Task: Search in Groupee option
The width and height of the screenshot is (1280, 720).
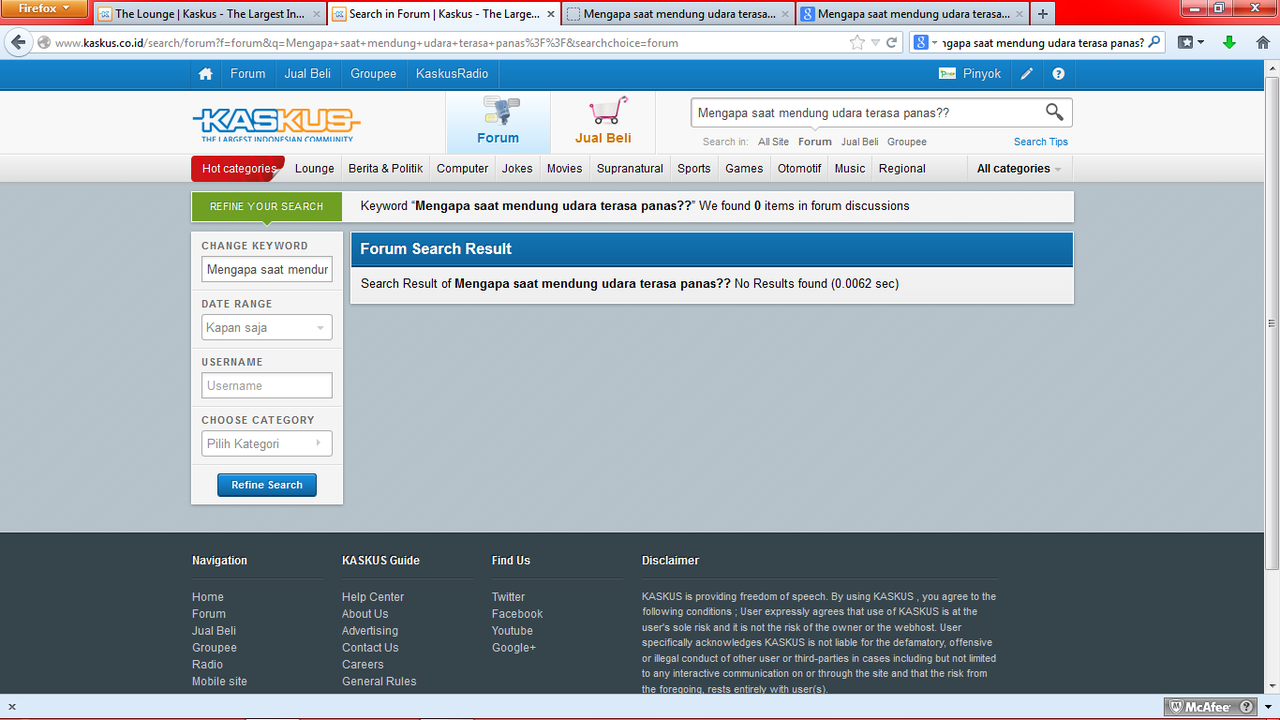Action: [x=907, y=142]
